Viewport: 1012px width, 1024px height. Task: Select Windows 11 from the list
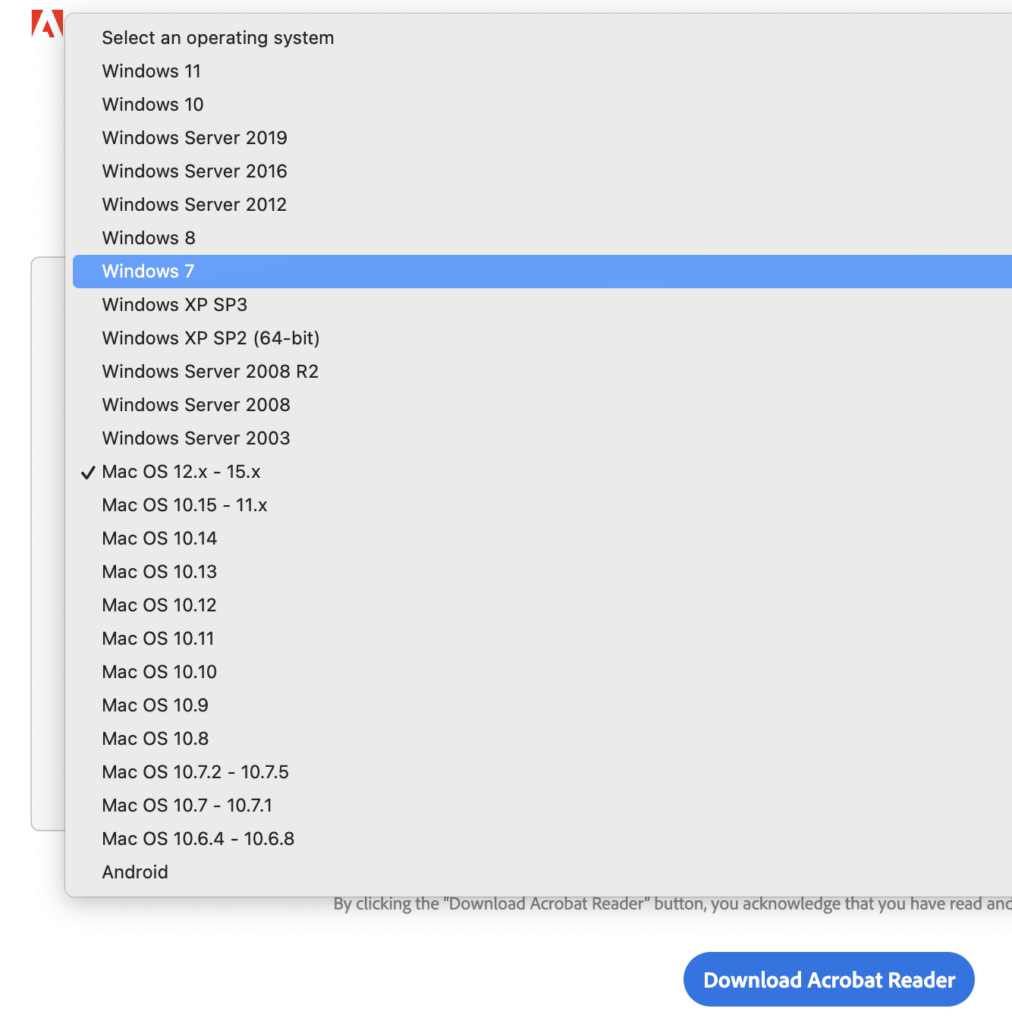pos(151,71)
